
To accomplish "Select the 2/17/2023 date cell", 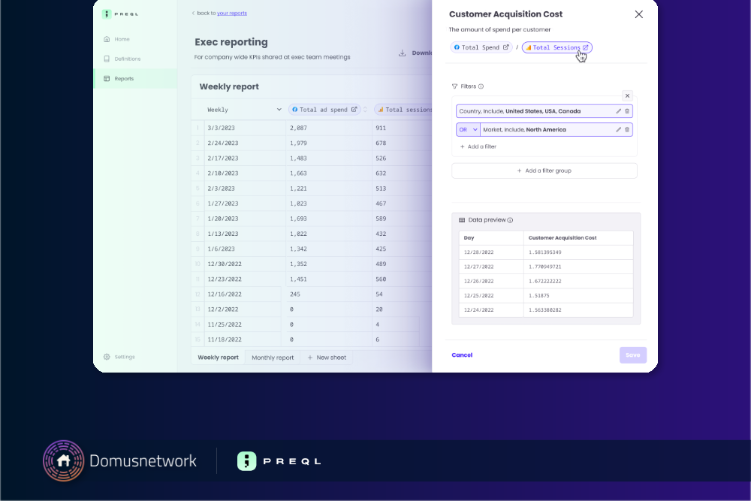I will click(244, 158).
